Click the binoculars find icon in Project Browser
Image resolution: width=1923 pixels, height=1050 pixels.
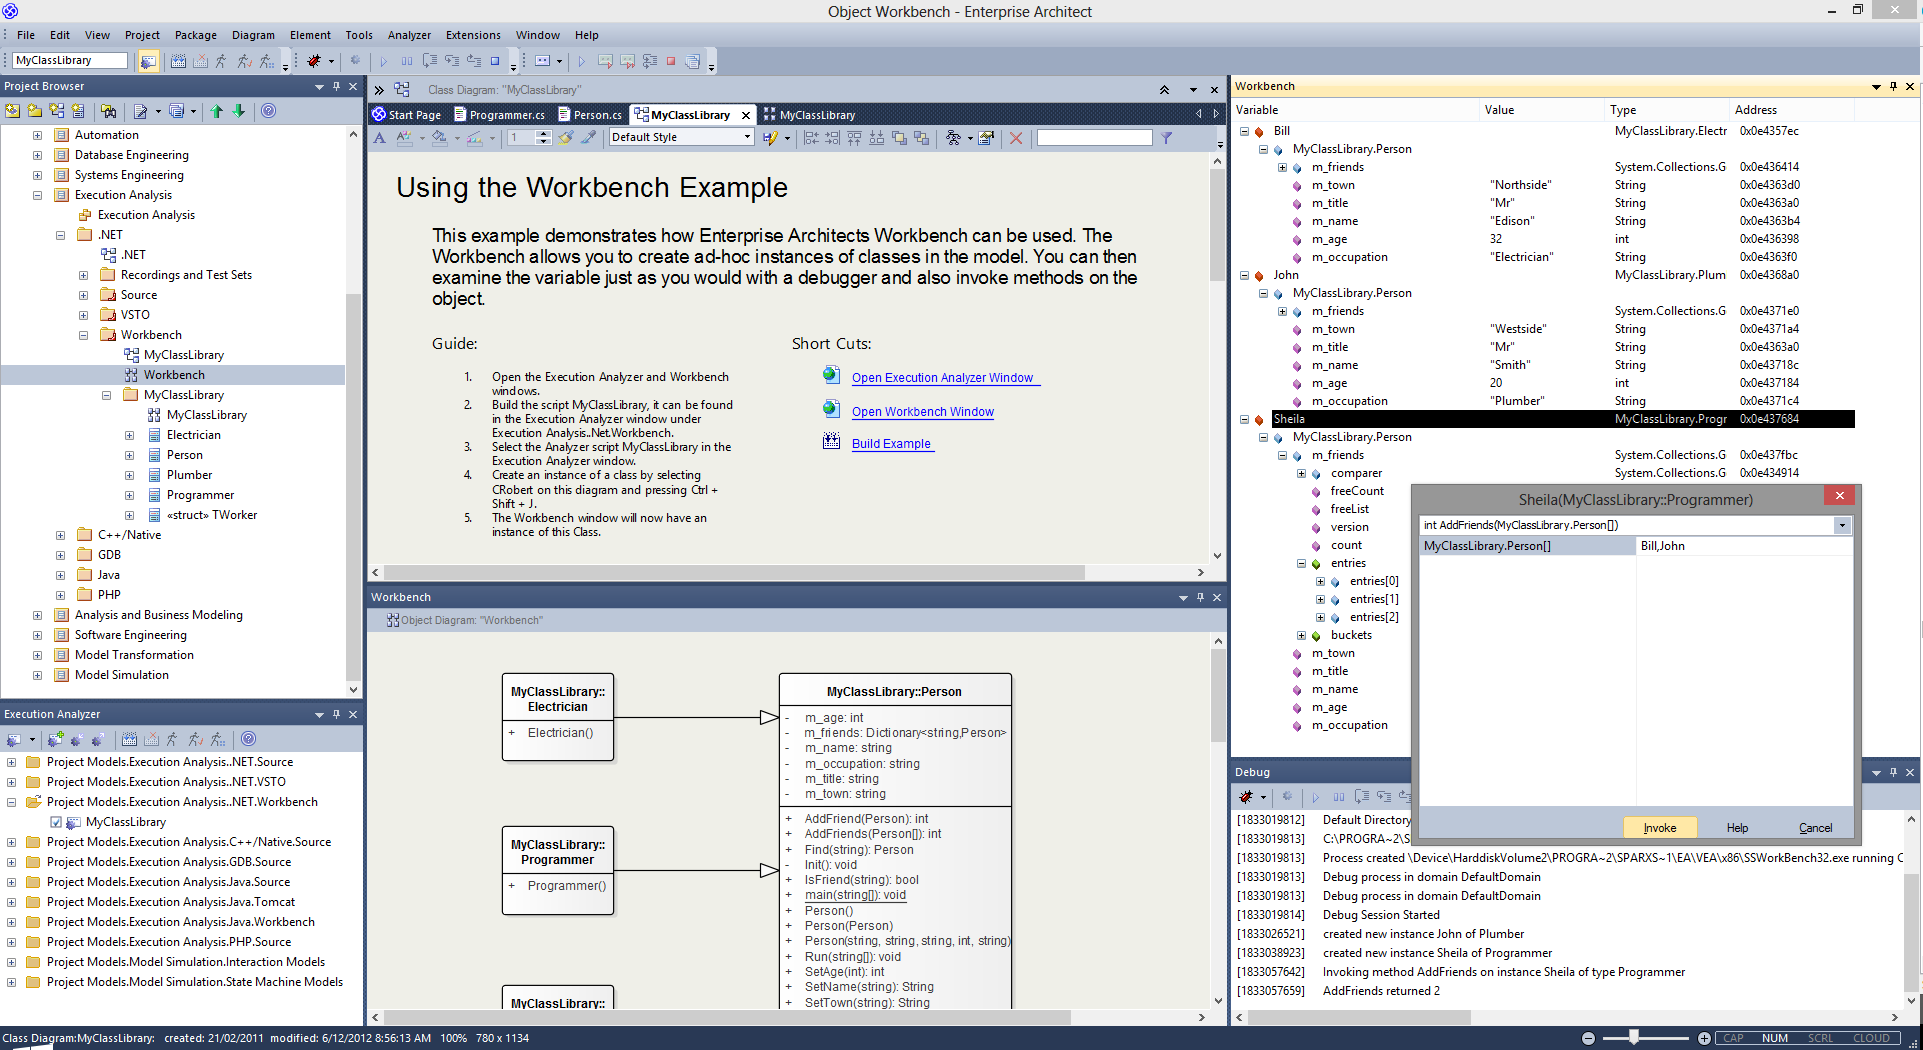tap(108, 111)
